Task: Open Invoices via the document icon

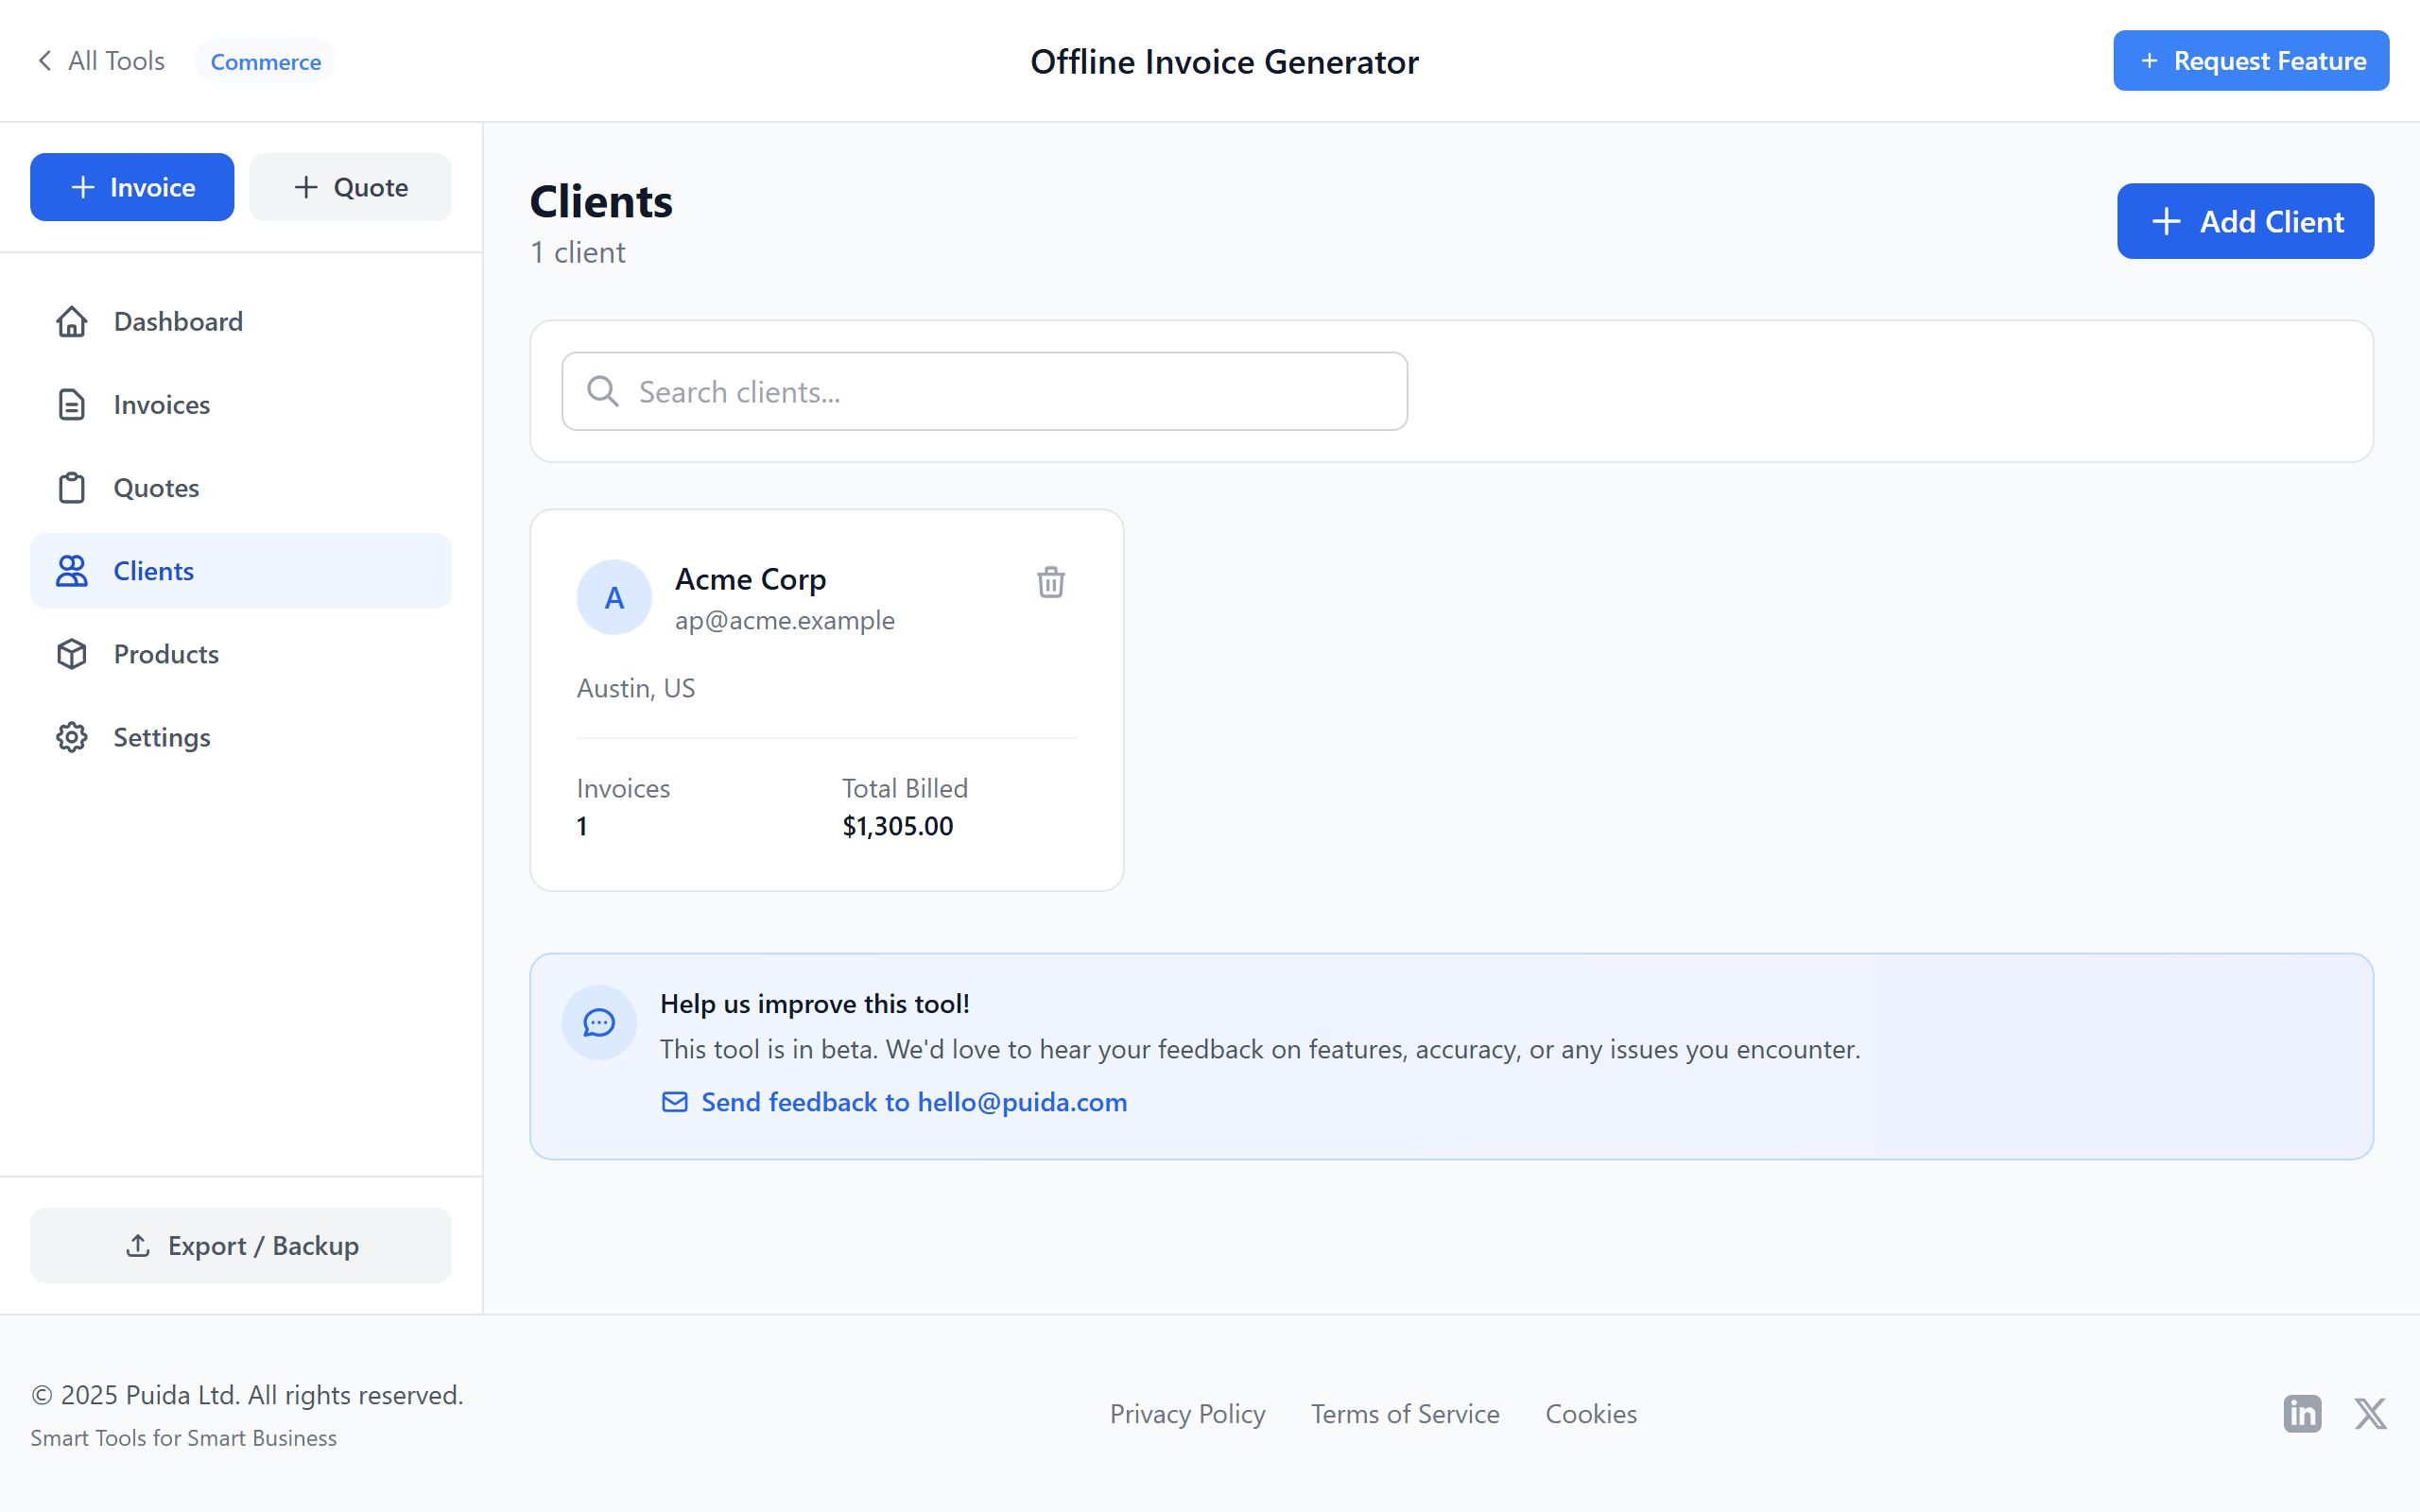Action: [x=71, y=404]
